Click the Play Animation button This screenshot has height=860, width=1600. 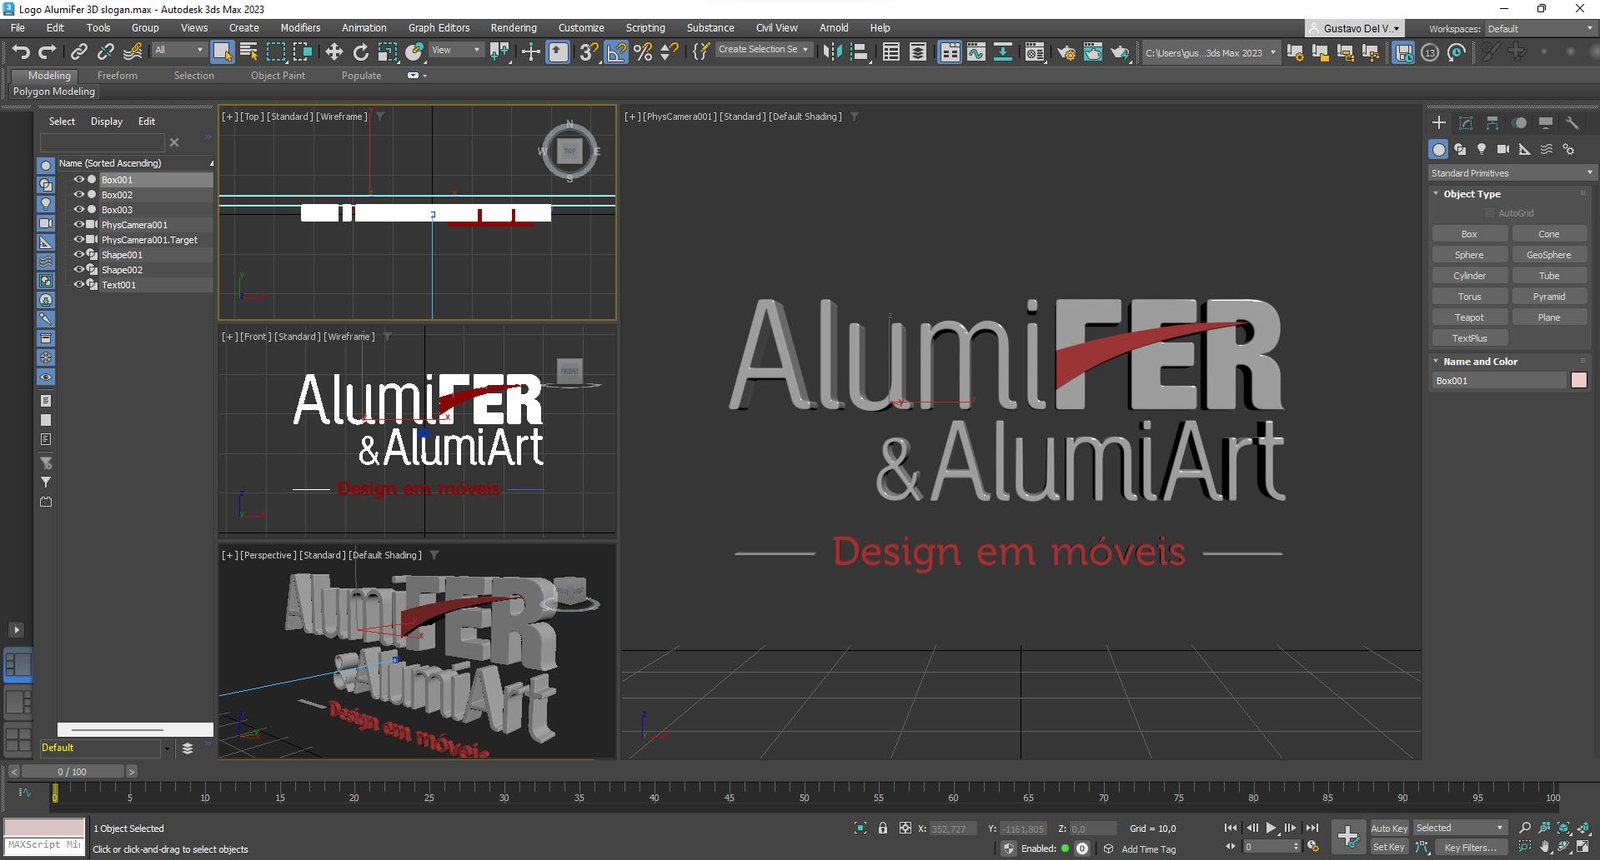coord(1271,828)
